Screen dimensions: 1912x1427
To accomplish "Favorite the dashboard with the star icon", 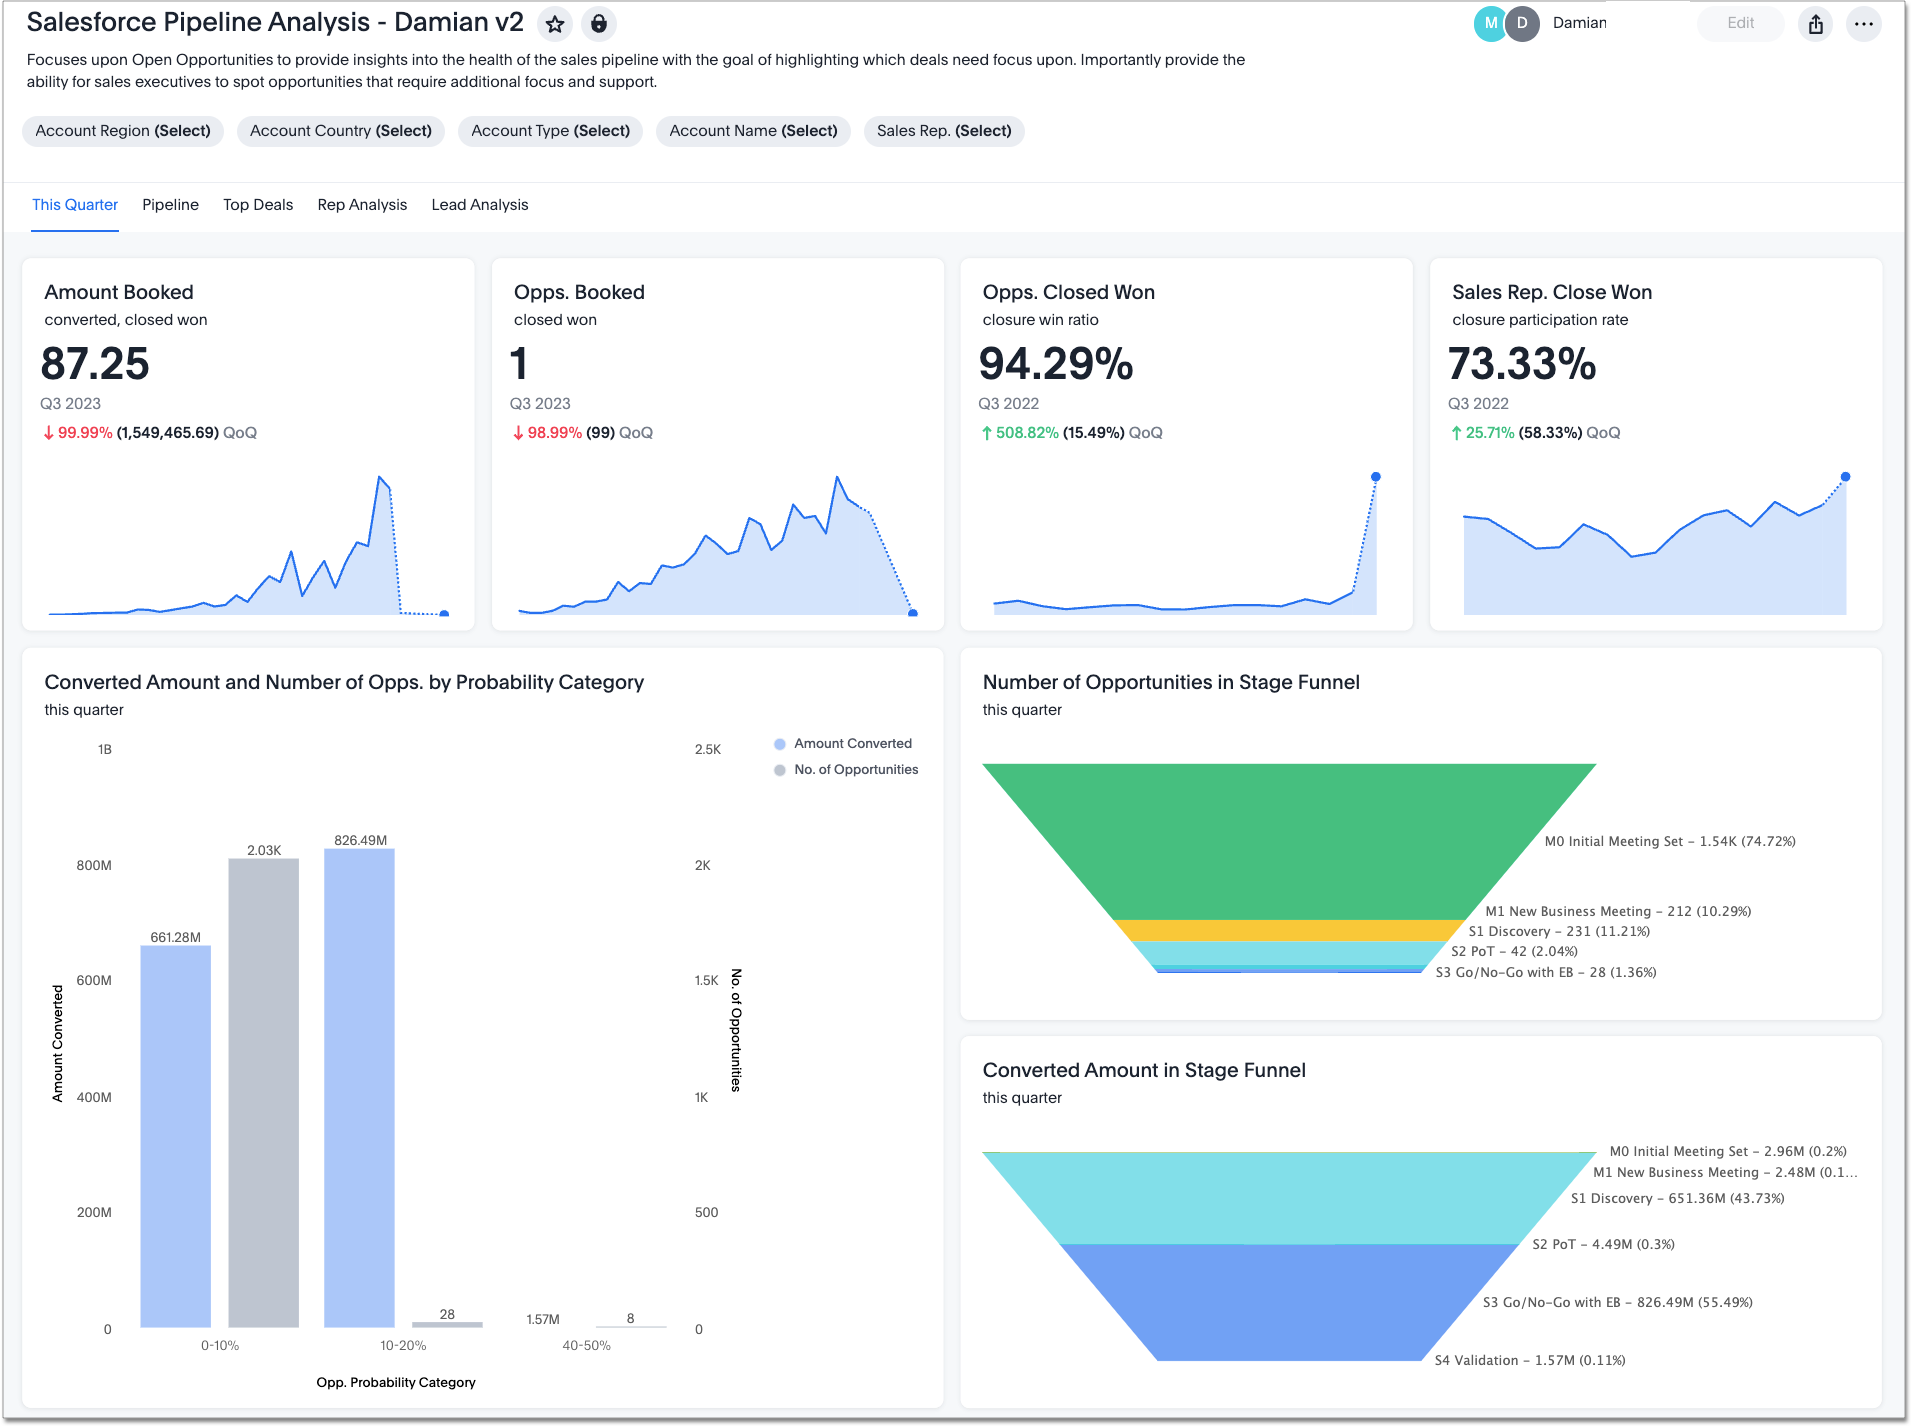I will [555, 24].
